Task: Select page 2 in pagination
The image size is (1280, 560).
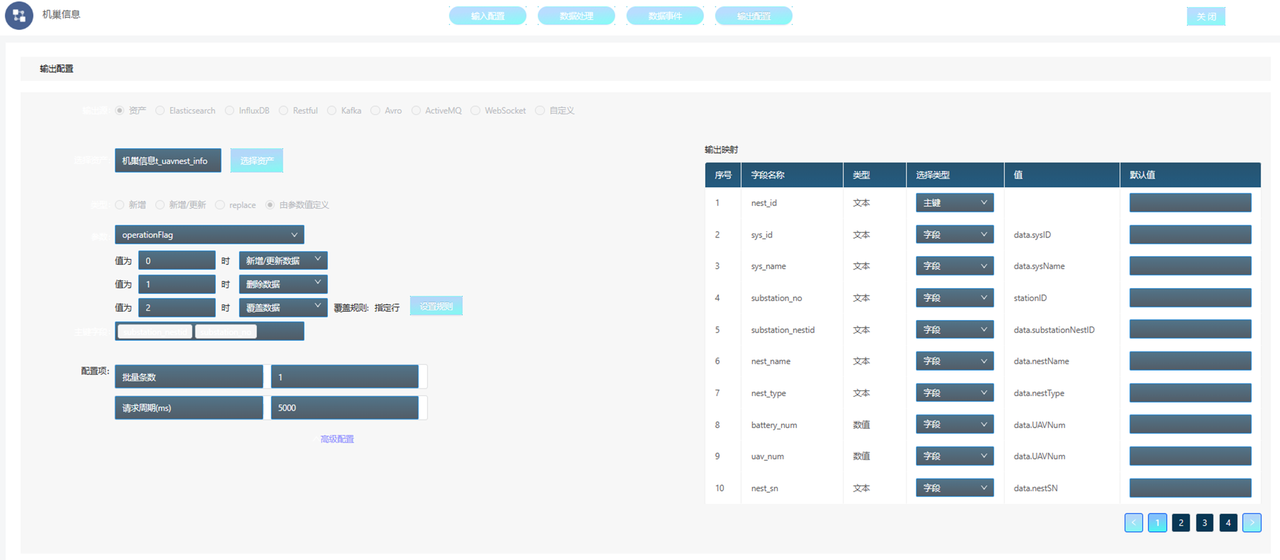Action: [x=1181, y=522]
